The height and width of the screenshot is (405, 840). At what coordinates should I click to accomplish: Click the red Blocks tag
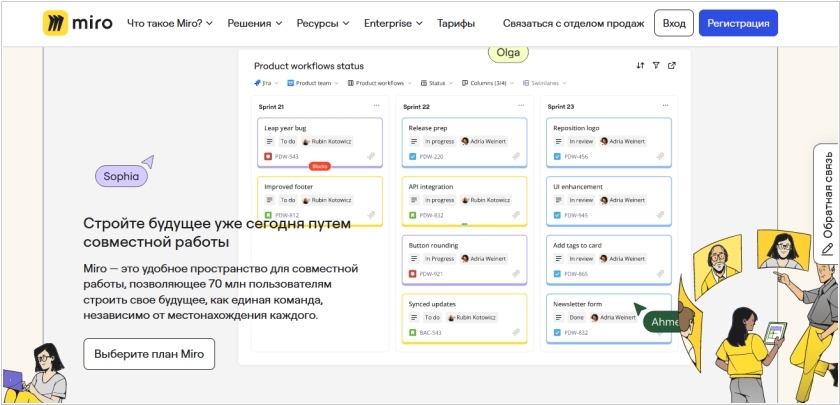[x=320, y=166]
